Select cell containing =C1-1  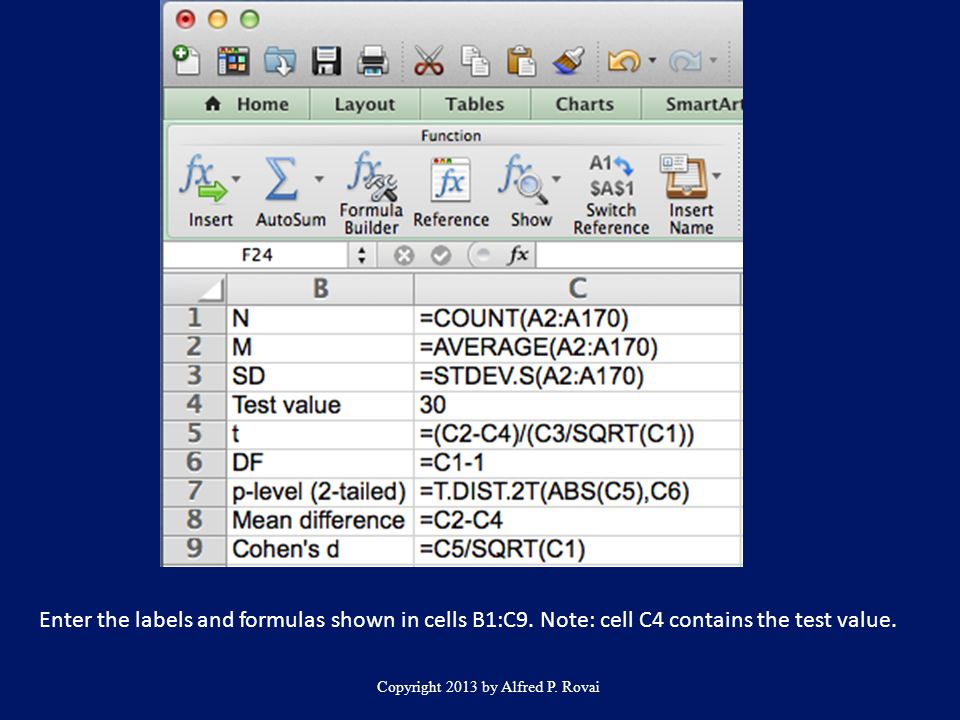coord(577,463)
